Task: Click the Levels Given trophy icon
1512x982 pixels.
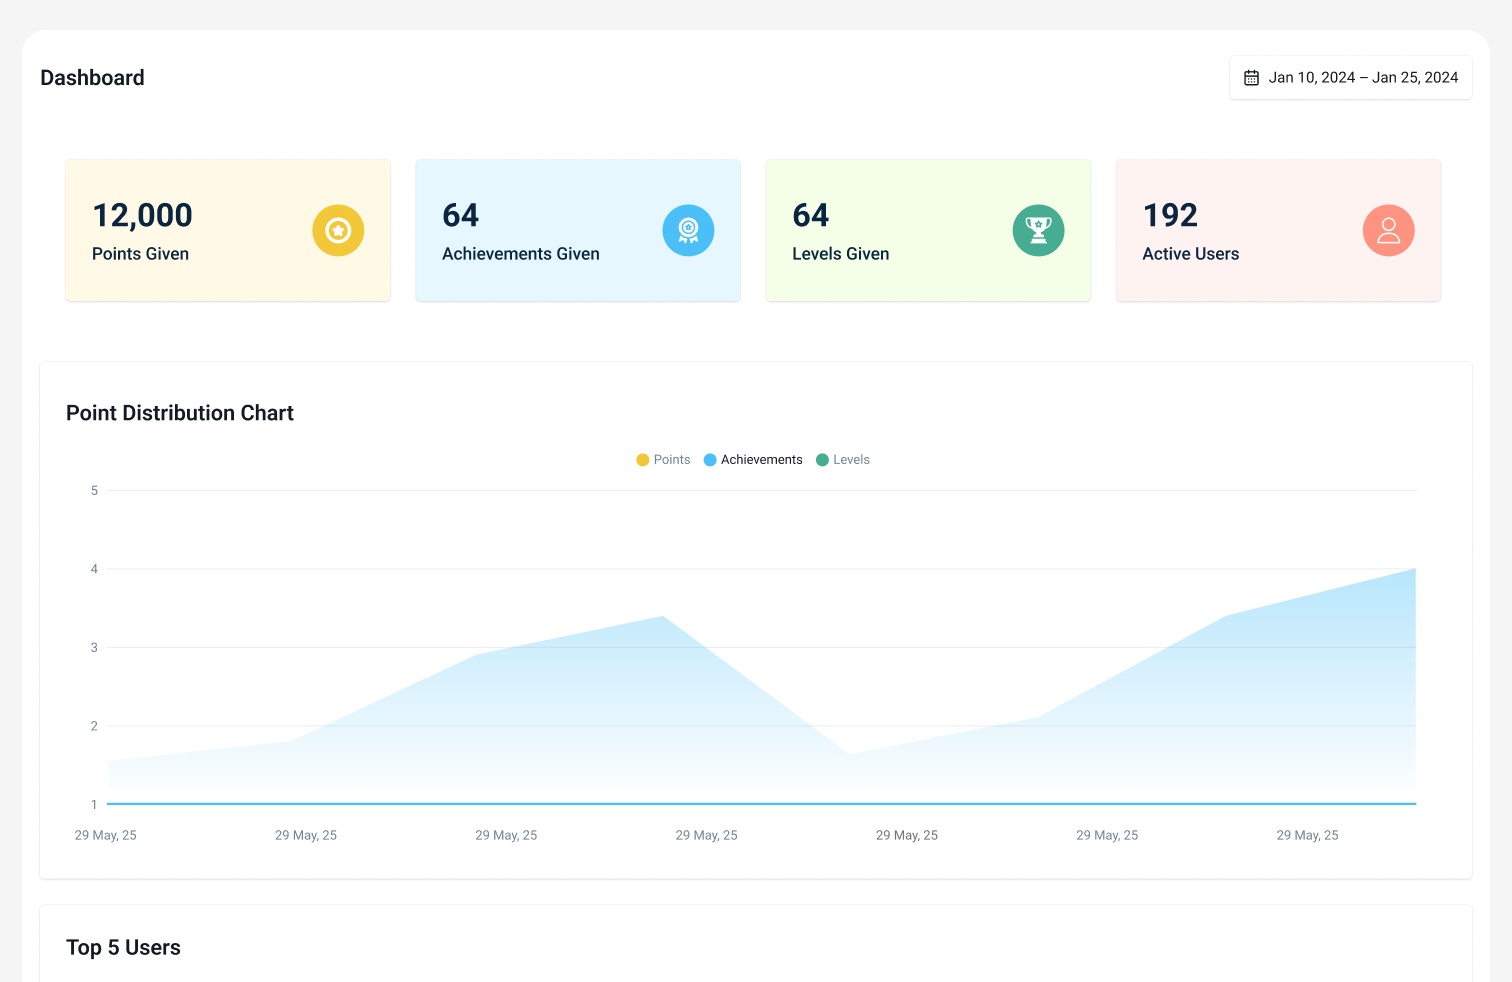Action: coord(1038,230)
